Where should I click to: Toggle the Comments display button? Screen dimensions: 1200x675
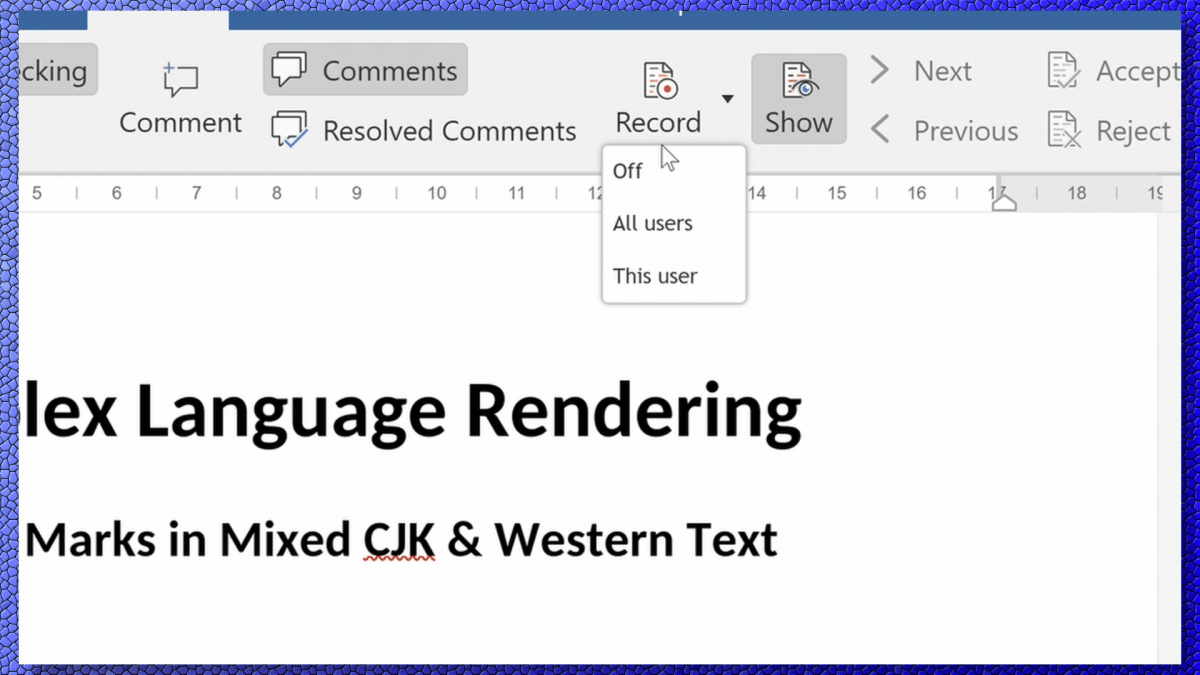(365, 71)
